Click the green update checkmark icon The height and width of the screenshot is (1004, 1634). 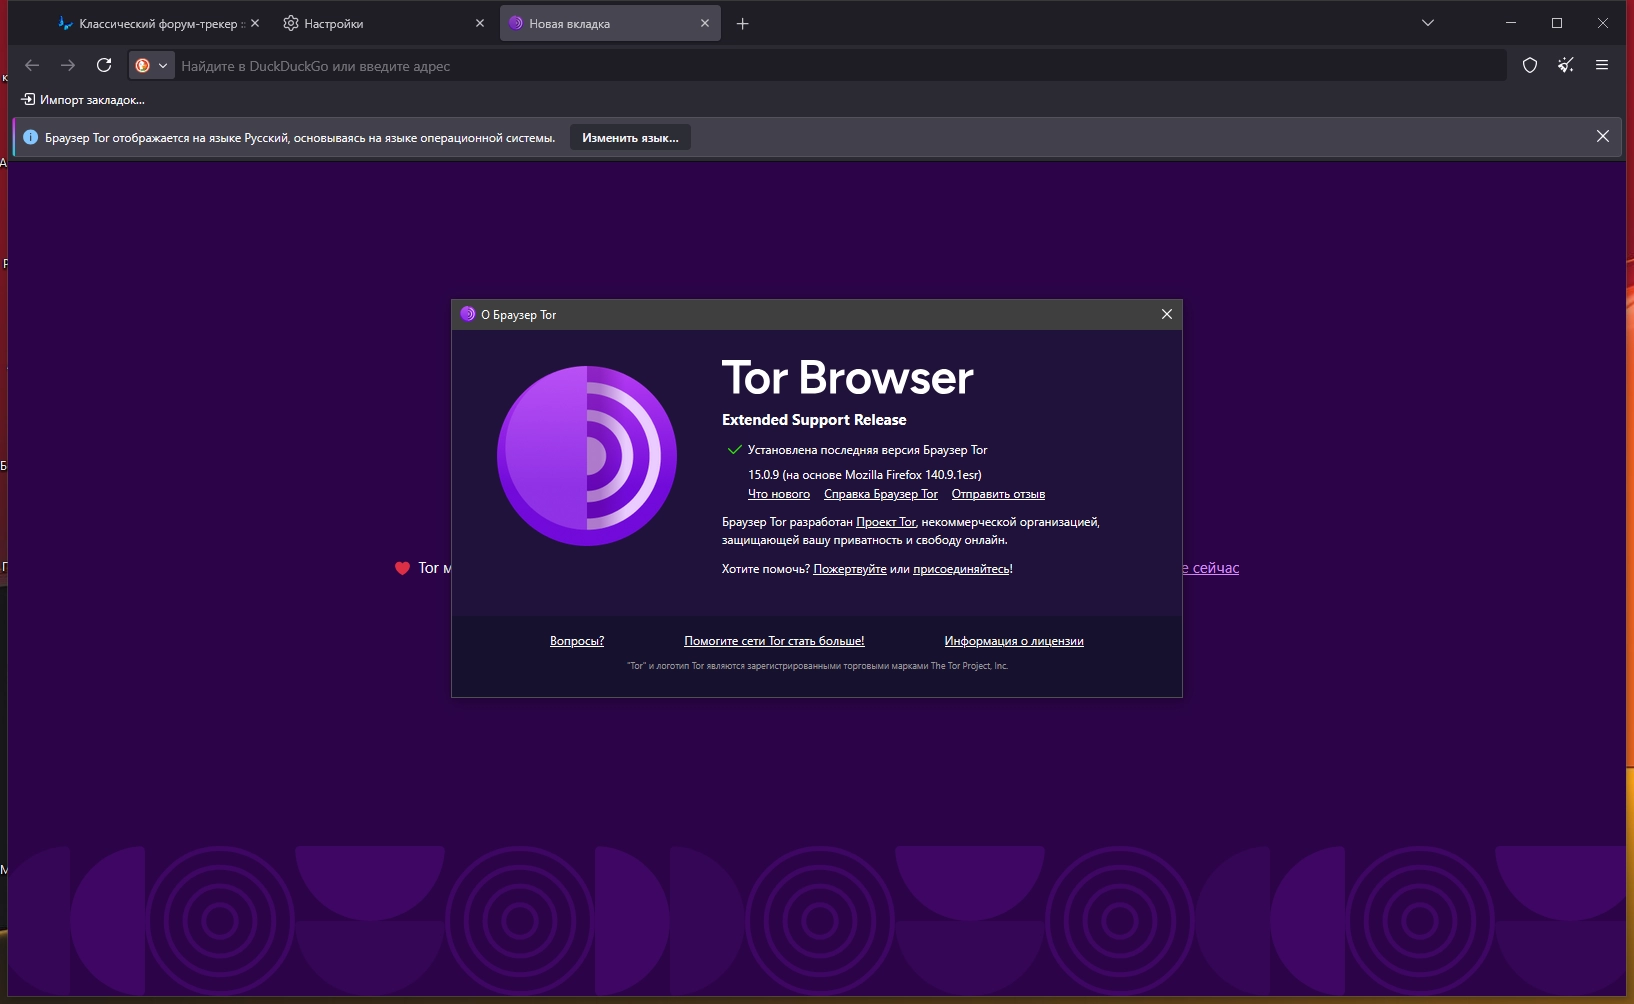pyautogui.click(x=735, y=450)
